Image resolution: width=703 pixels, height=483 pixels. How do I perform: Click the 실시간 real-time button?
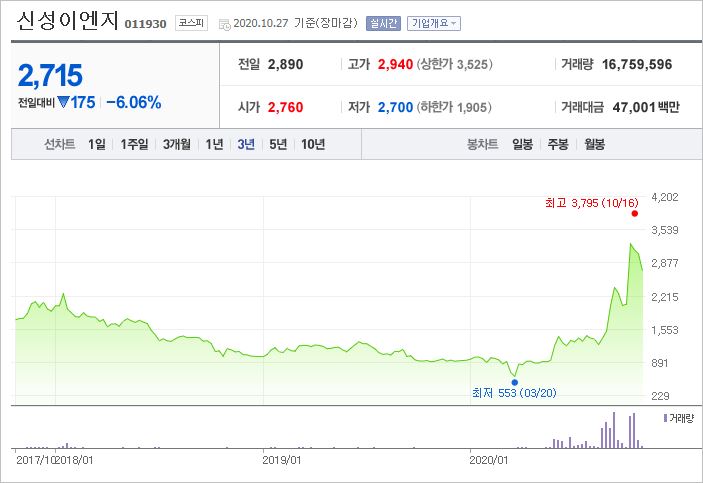[383, 23]
